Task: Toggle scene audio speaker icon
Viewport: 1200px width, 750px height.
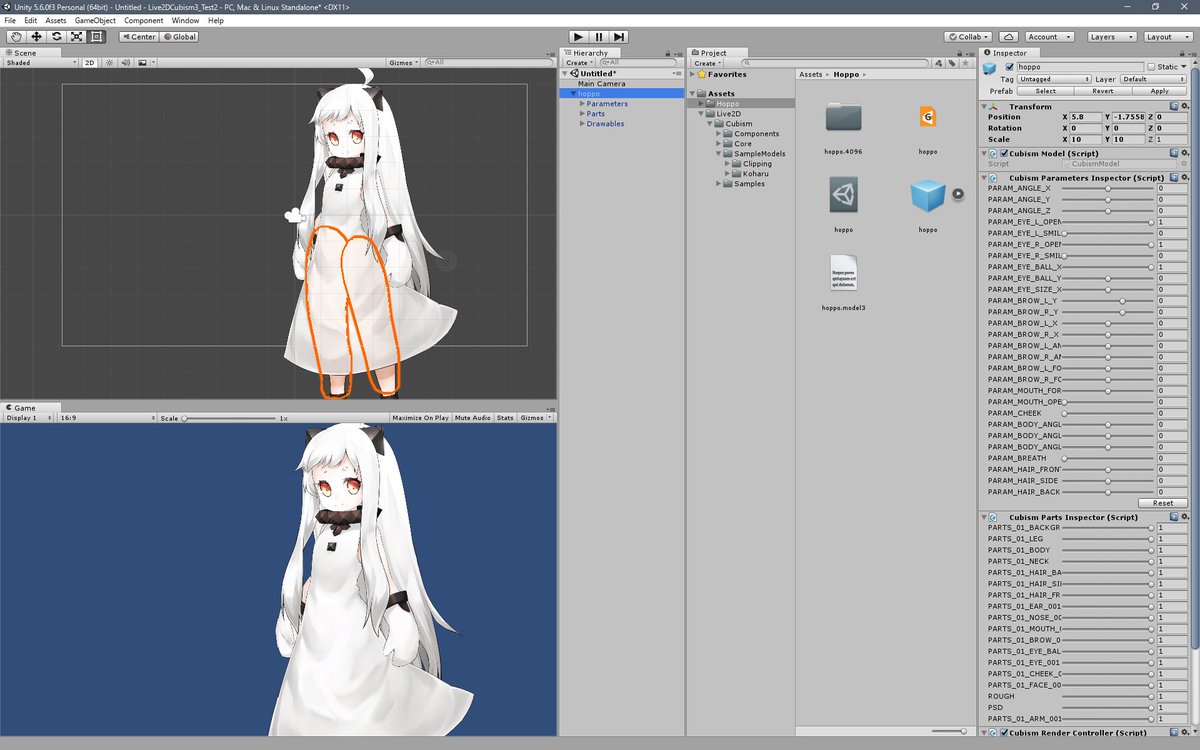Action: coord(125,62)
